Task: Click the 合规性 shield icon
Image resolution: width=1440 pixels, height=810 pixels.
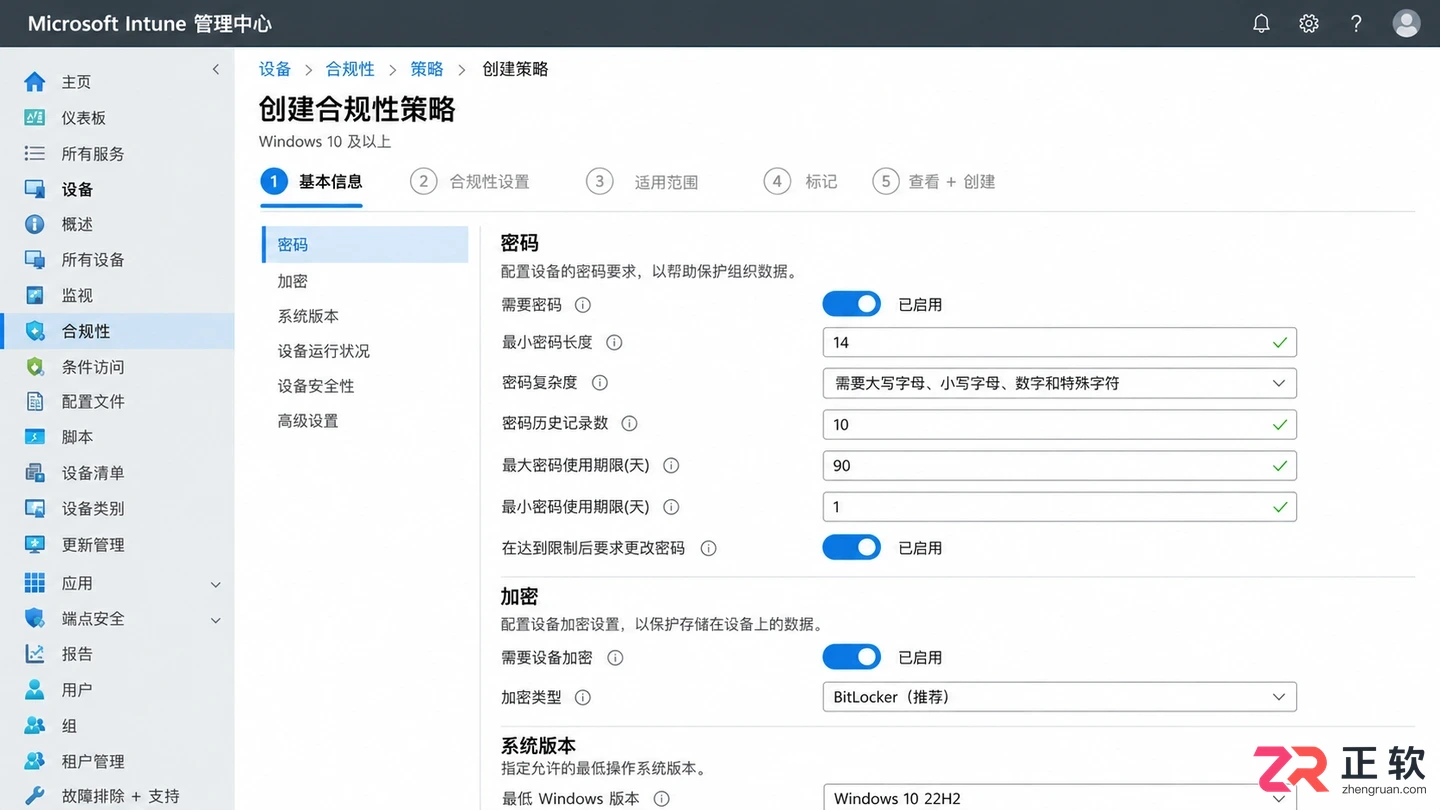Action: pyautogui.click(x=35, y=331)
